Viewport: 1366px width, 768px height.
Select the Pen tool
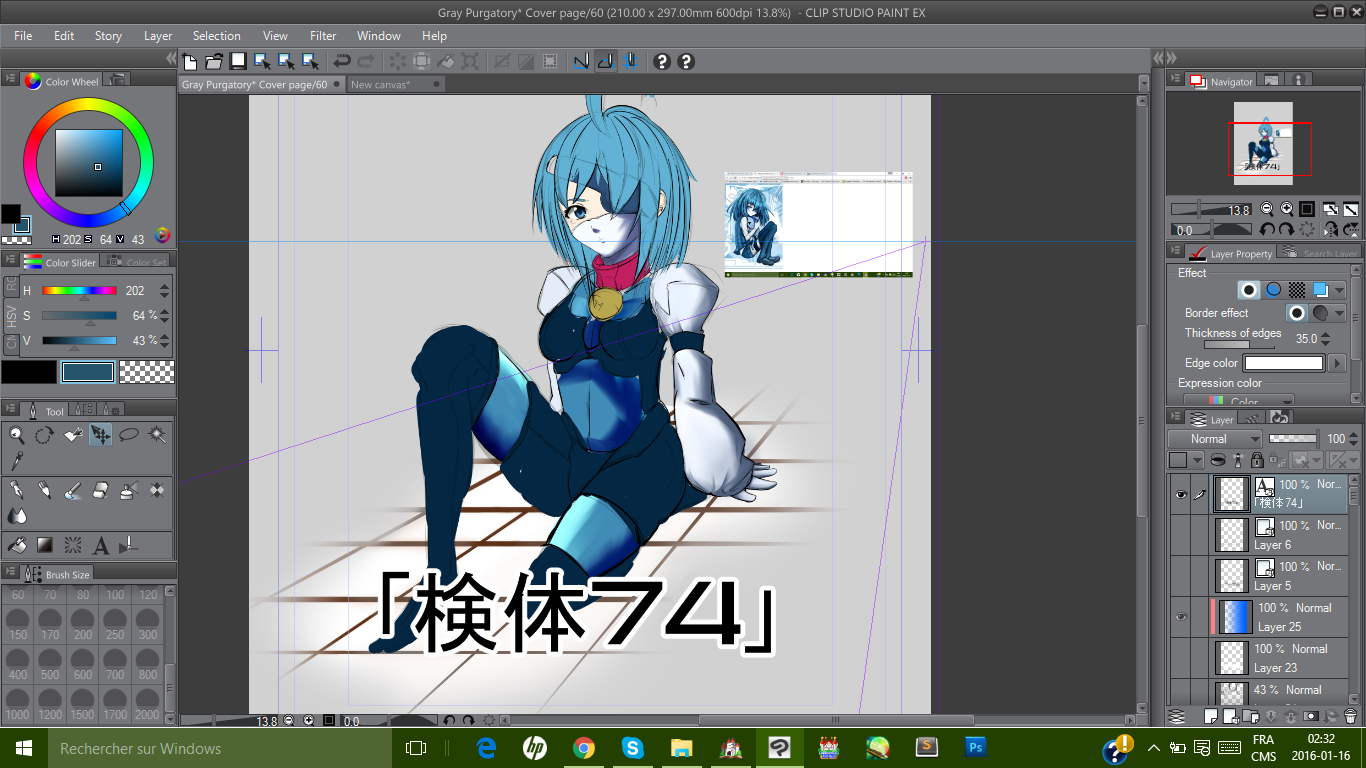point(17,490)
